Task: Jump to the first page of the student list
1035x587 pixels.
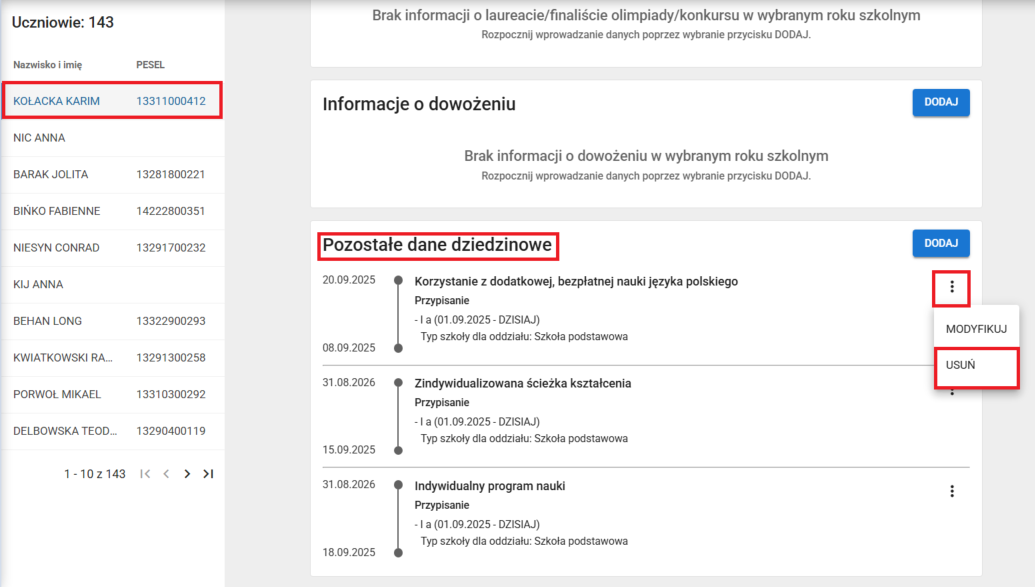Action: 145,474
